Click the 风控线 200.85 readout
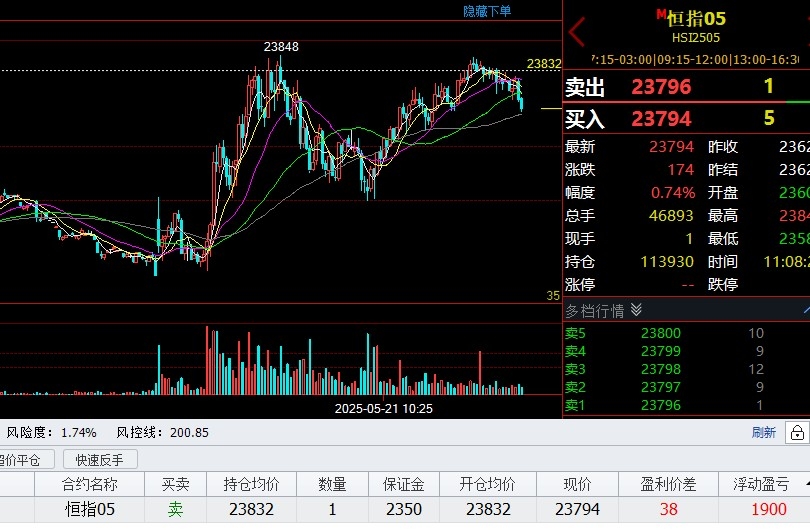This screenshot has width=810, height=530. [162, 432]
